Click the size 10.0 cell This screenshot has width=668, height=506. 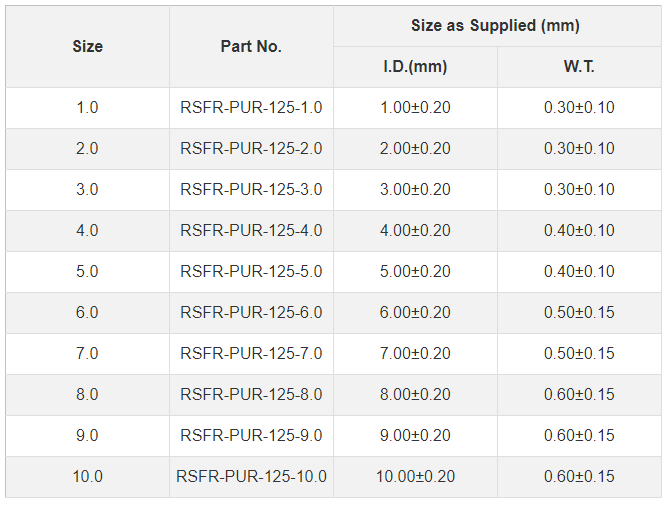(x=87, y=477)
